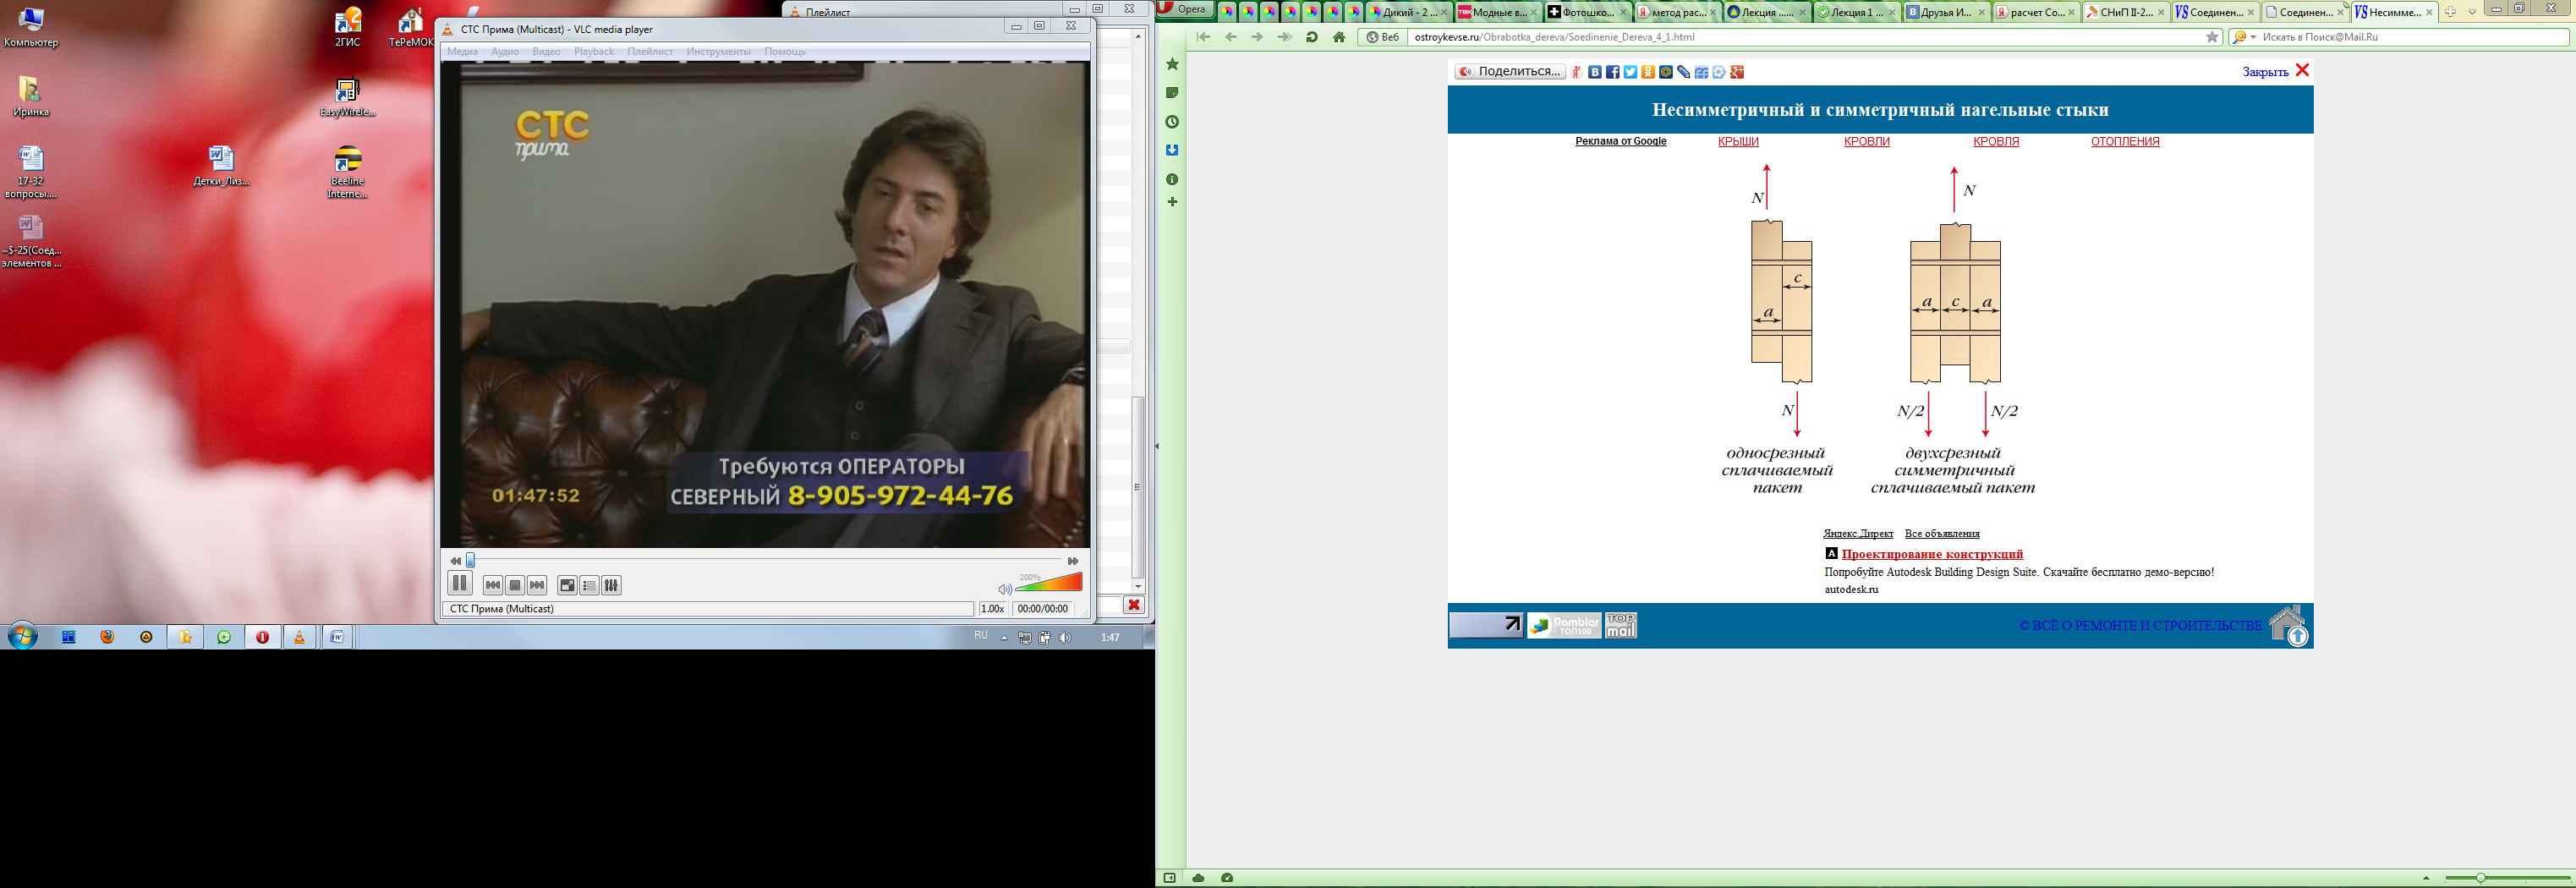Share the page on Google Plus
The width and height of the screenshot is (2576, 888).
point(1737,72)
